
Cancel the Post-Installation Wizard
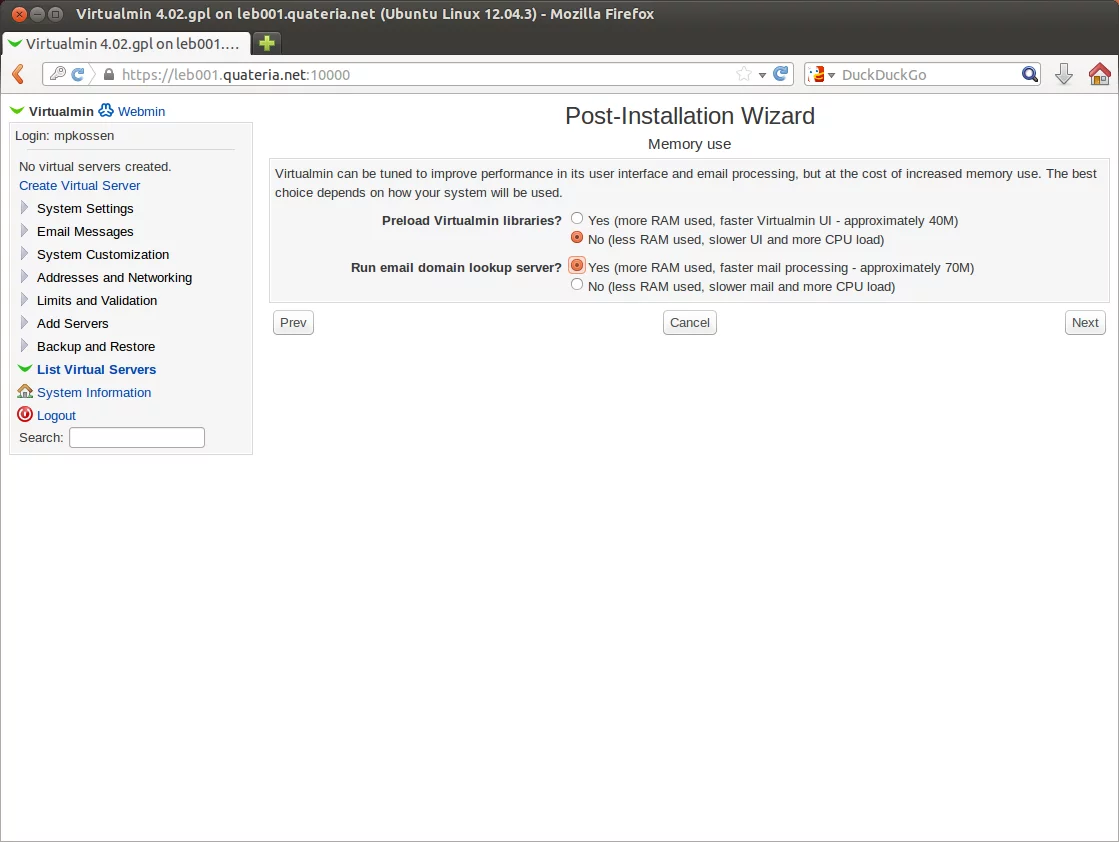pos(689,323)
